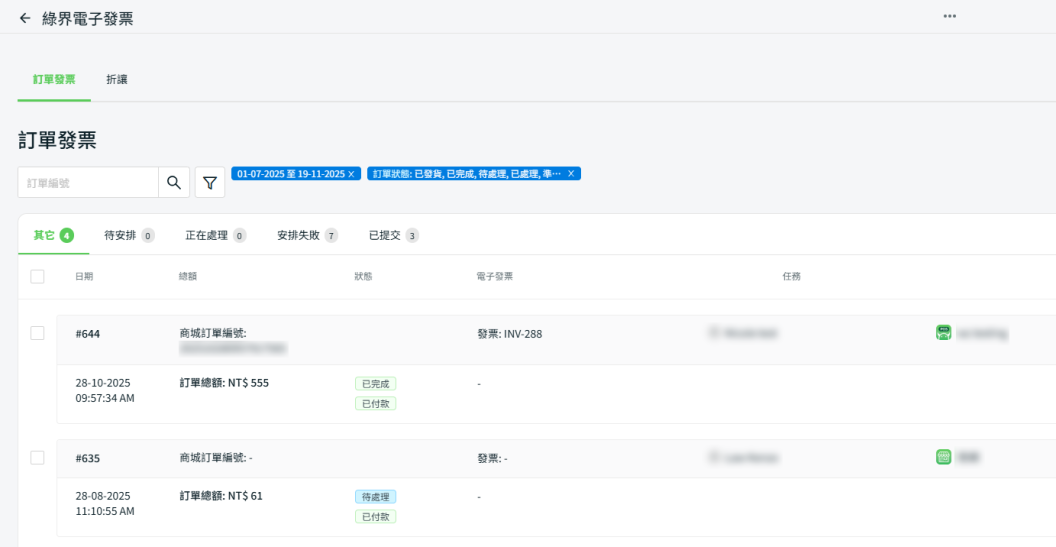Click the green store icon for order #635
This screenshot has height=547, width=1056.
click(943, 457)
